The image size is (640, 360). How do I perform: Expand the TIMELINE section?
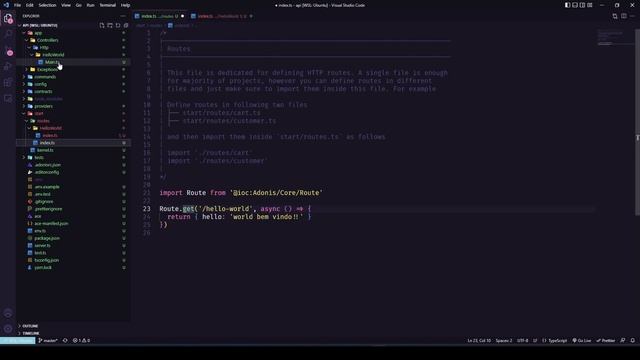31,333
